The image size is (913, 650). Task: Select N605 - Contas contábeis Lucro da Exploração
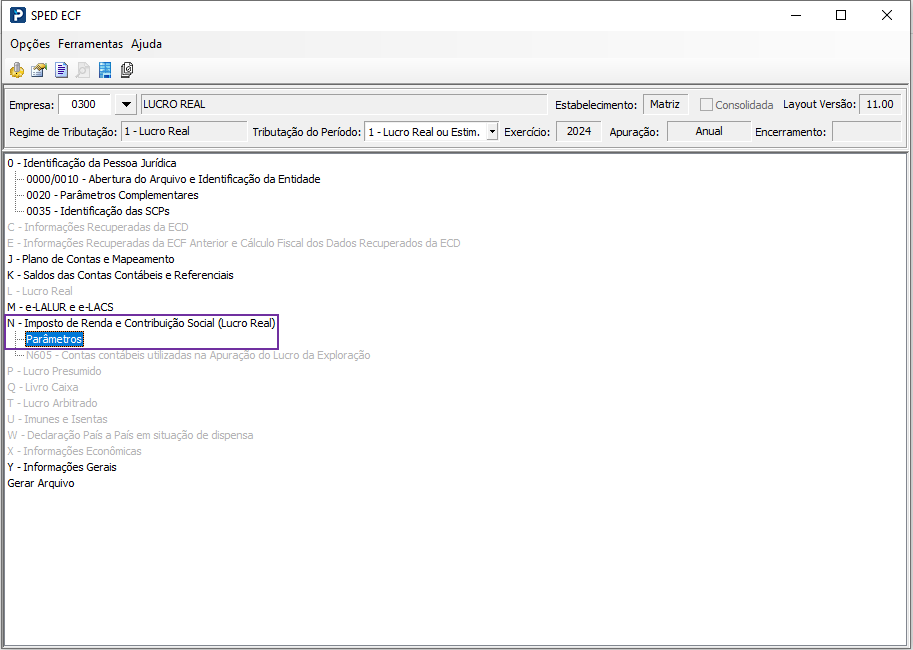pyautogui.click(x=198, y=355)
